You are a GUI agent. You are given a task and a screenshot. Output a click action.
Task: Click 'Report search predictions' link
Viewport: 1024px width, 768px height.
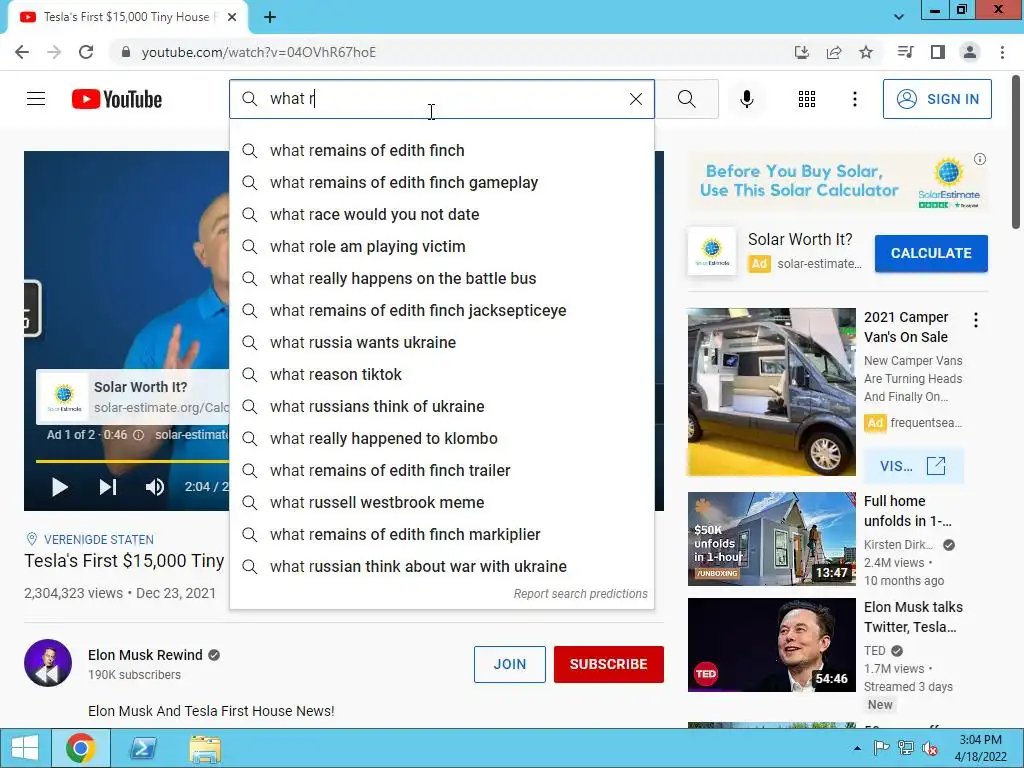pyautogui.click(x=580, y=594)
